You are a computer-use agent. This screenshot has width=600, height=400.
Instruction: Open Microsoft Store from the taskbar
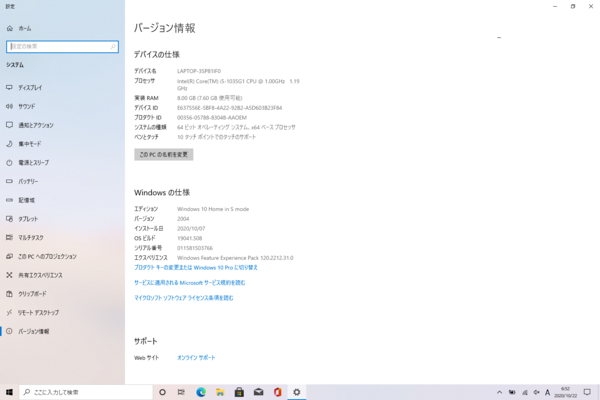(x=239, y=392)
